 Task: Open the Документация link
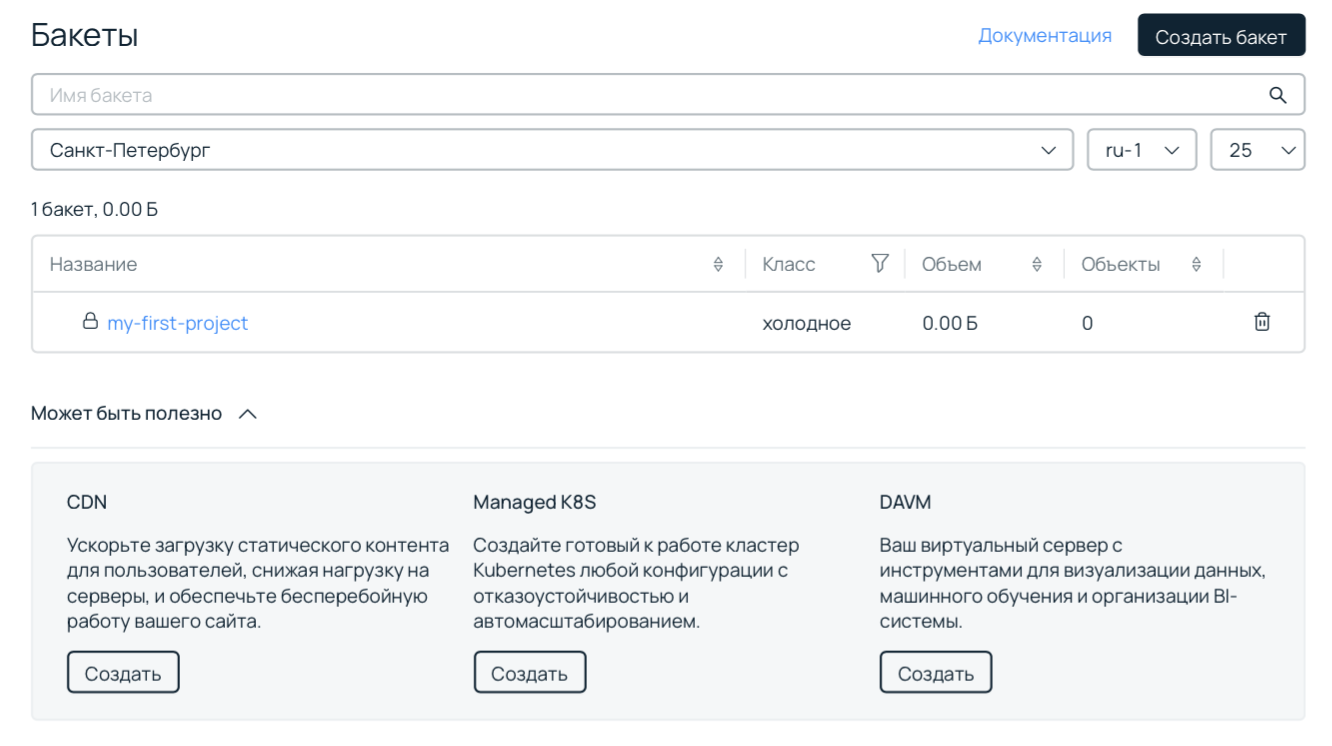[1044, 36]
